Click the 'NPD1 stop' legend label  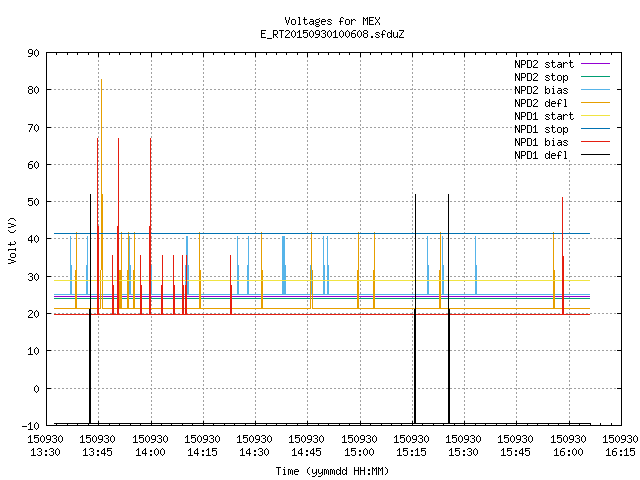541,129
